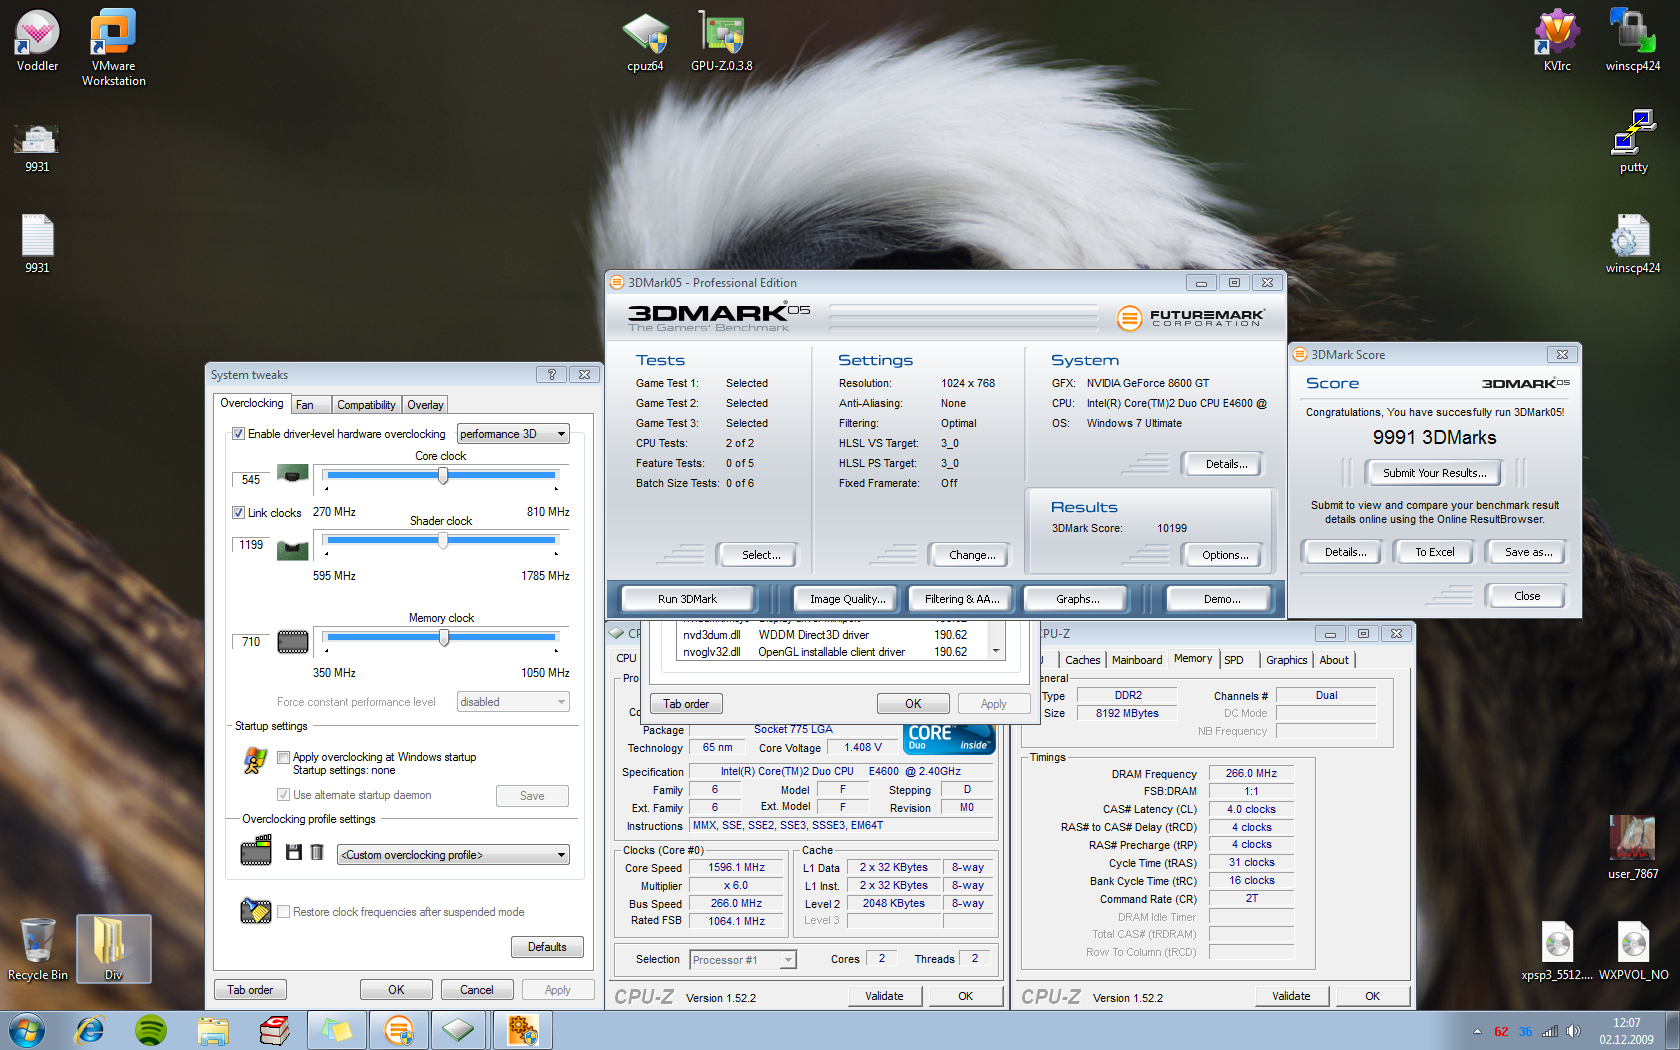The width and height of the screenshot is (1680, 1050).
Task: Click the memory clock chip icon
Action: click(292, 642)
